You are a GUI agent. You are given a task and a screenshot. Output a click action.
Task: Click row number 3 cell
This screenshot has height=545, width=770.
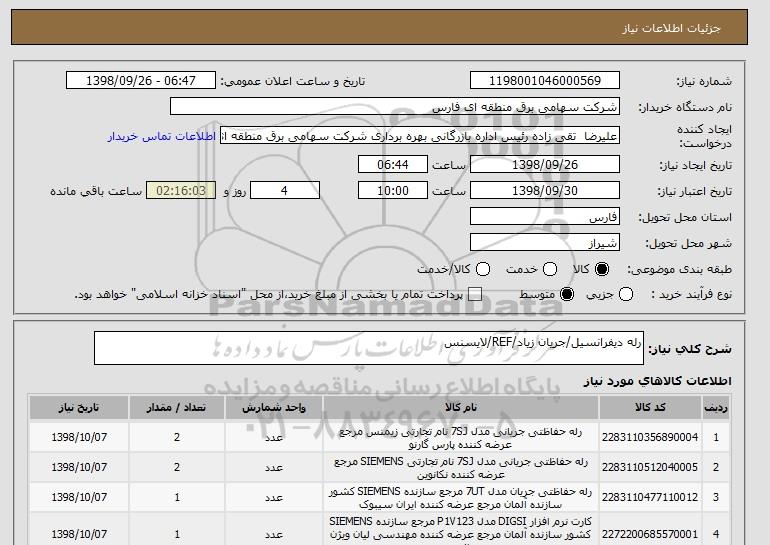click(716, 497)
